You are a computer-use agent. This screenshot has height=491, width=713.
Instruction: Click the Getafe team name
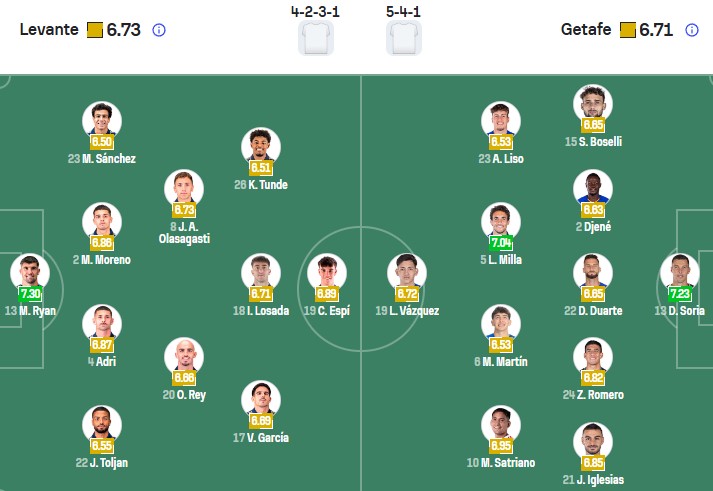587,30
